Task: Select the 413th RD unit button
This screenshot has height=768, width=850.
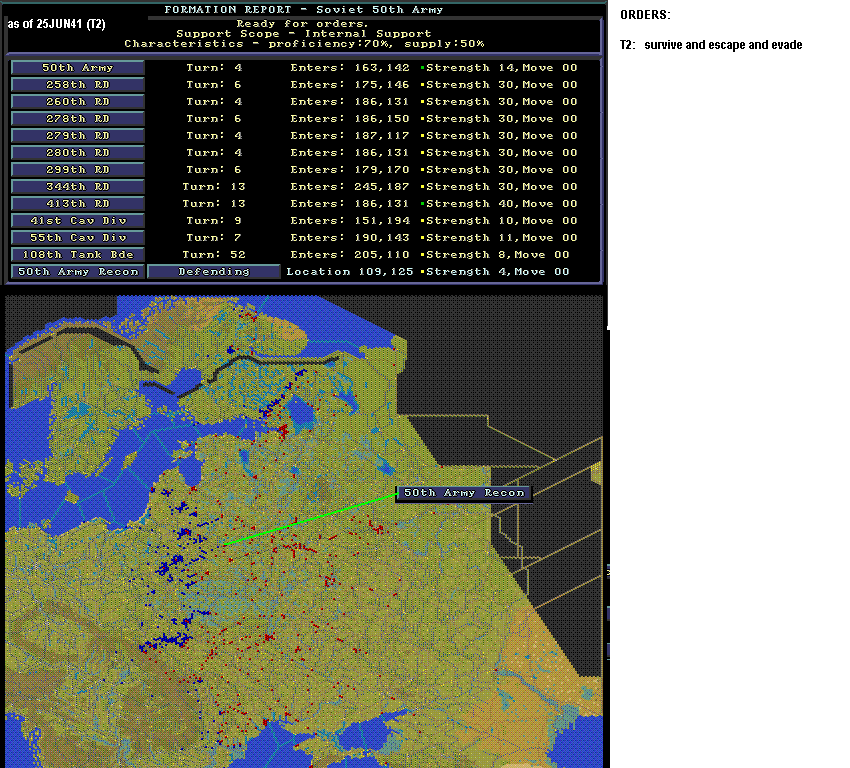Action: click(78, 204)
